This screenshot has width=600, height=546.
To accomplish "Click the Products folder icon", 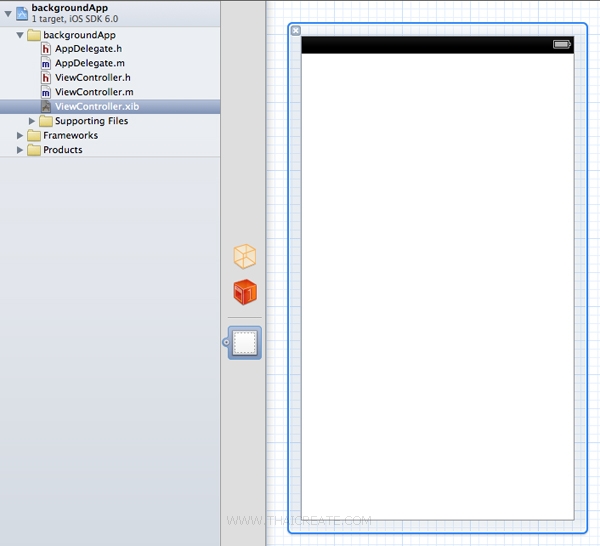I will [x=34, y=150].
